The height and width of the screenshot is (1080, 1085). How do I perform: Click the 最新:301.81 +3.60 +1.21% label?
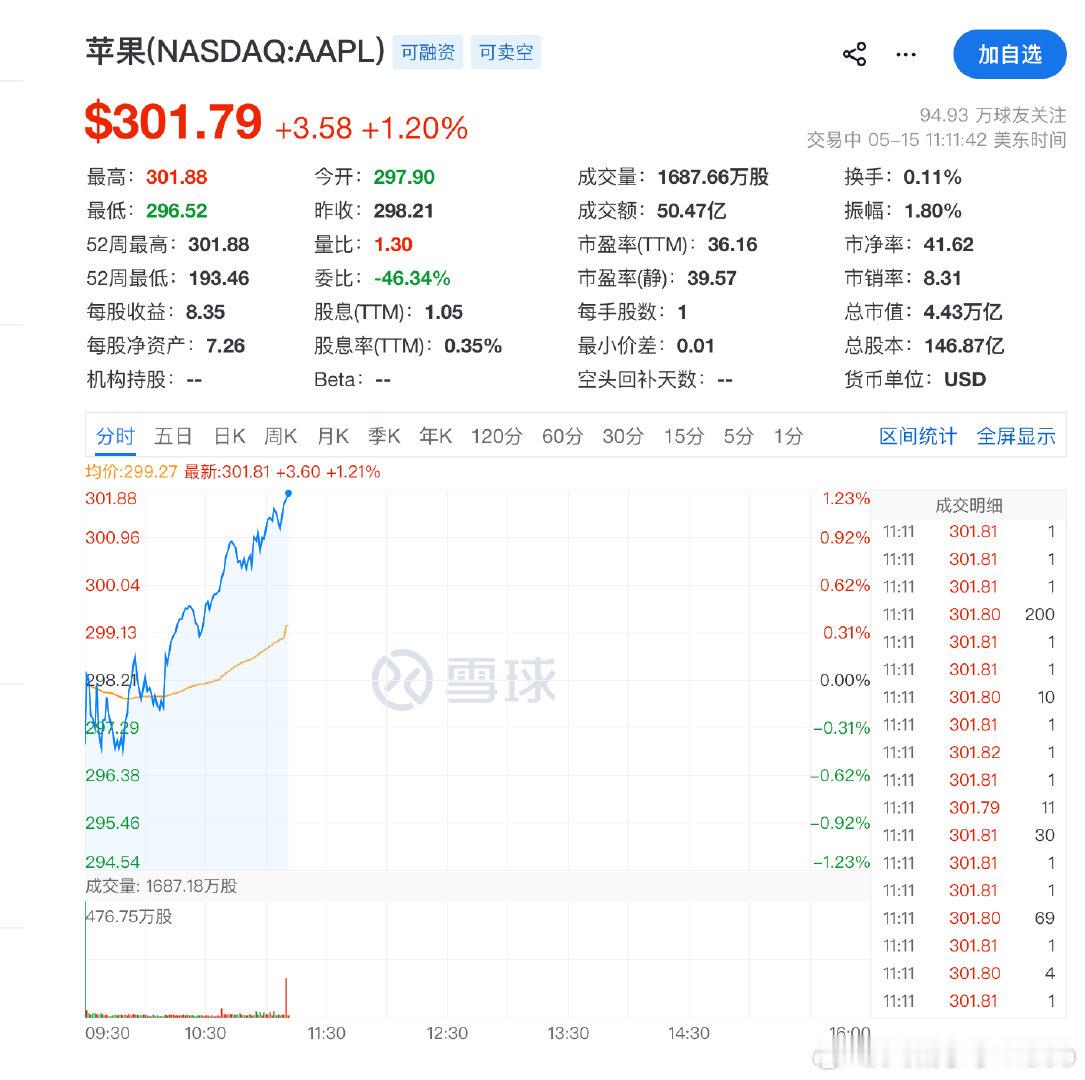[282, 472]
